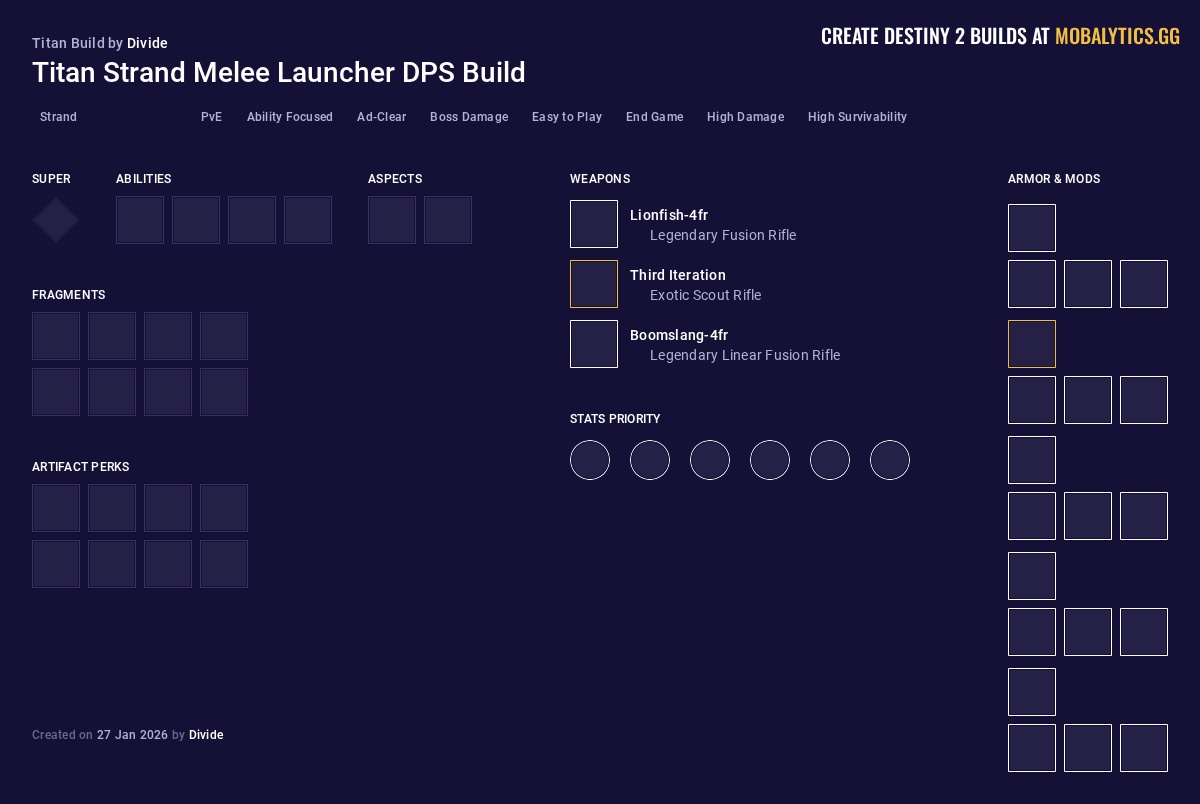Toggle the High Survivability tag
This screenshot has width=1200, height=804.
pos(857,117)
